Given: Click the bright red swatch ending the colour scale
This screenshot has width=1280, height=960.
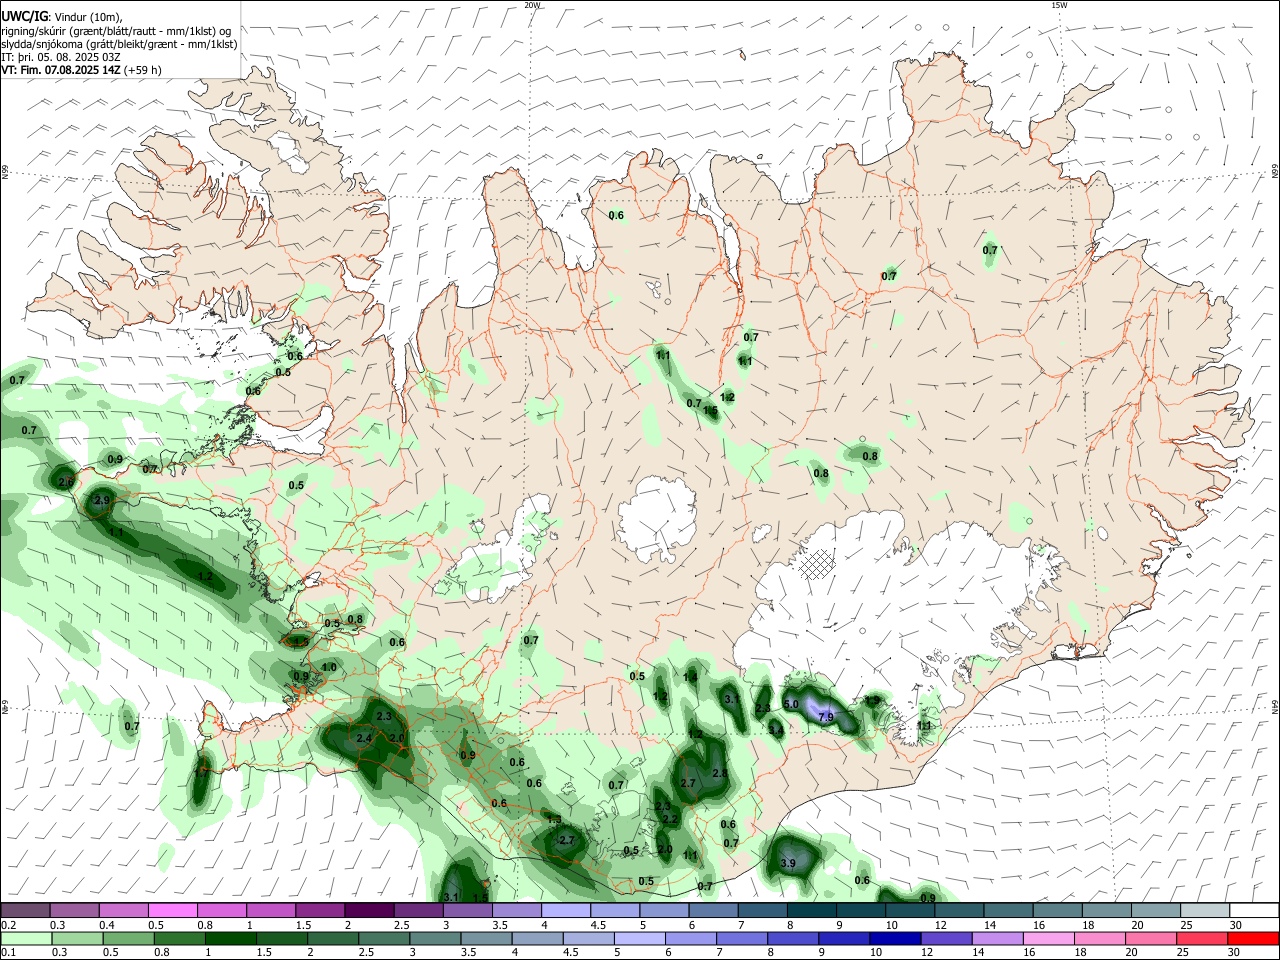Looking at the screenshot, I should point(1253,938).
